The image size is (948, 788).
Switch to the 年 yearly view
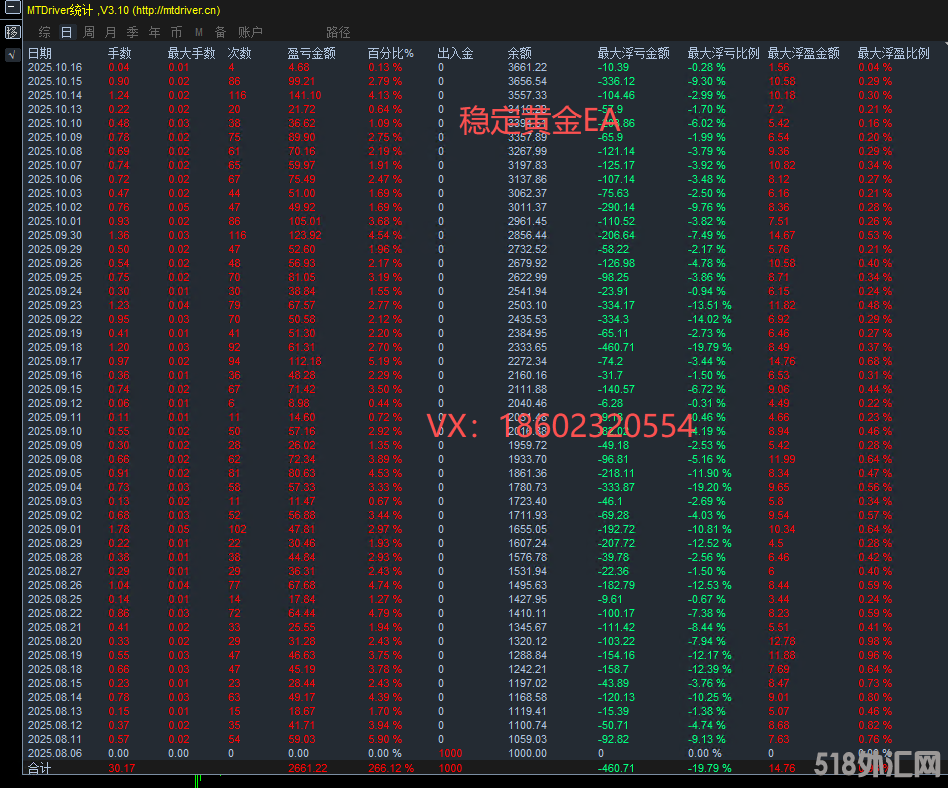pos(154,31)
